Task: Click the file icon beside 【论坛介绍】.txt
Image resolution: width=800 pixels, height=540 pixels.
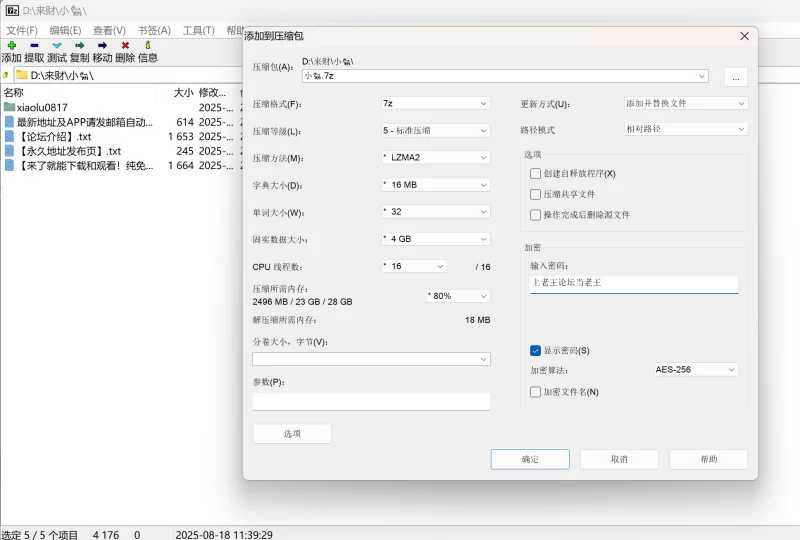Action: (9, 136)
